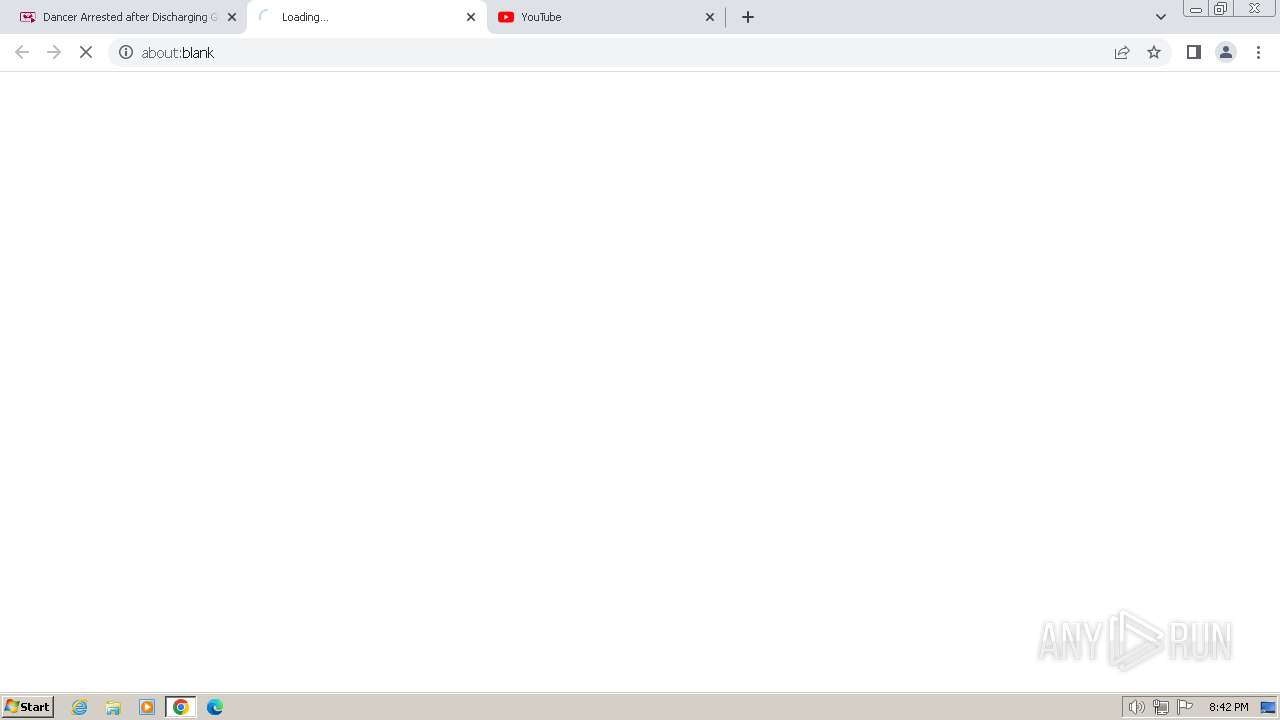
Task: Go back to previous page
Action: pos(22,52)
